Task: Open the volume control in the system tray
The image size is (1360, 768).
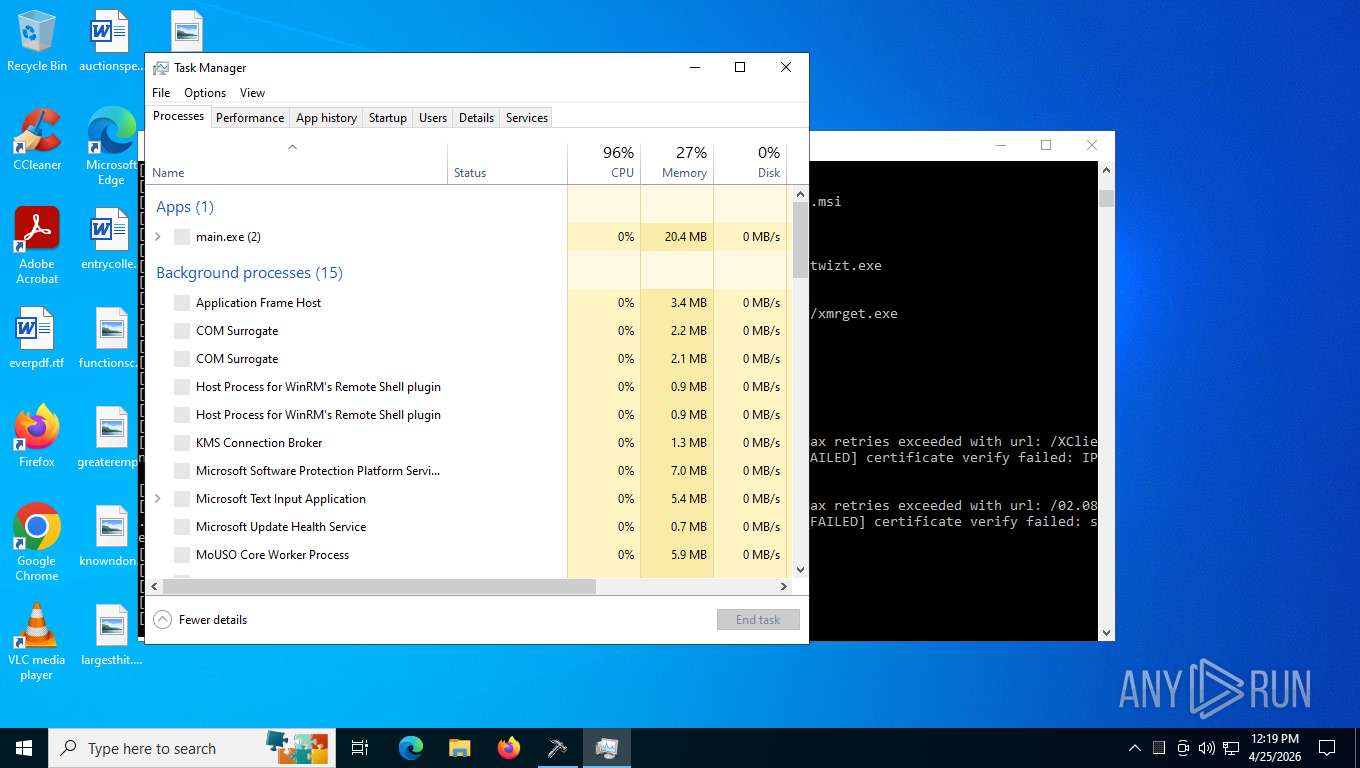Action: click(x=1206, y=748)
